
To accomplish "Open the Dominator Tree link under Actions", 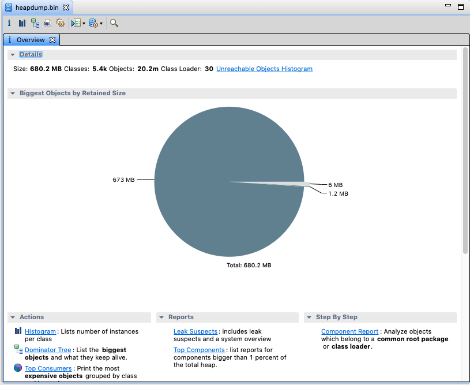I will (x=48, y=350).
